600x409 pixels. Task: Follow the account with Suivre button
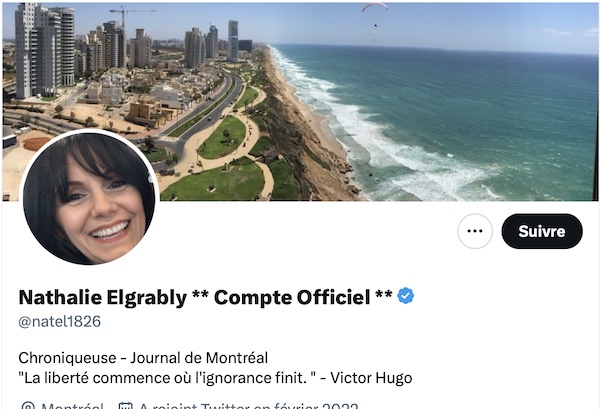[x=542, y=231]
